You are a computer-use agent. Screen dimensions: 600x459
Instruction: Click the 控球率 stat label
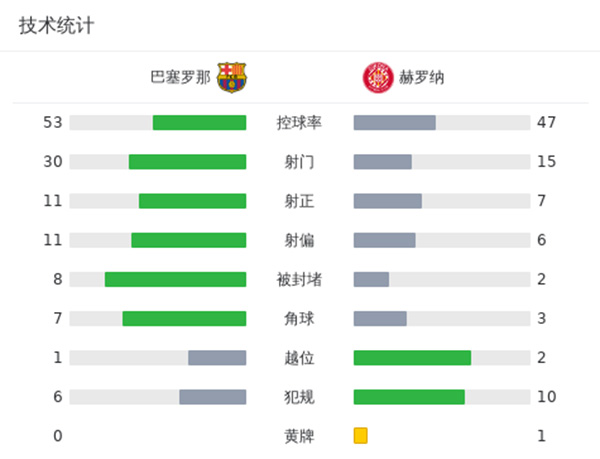[x=299, y=123]
